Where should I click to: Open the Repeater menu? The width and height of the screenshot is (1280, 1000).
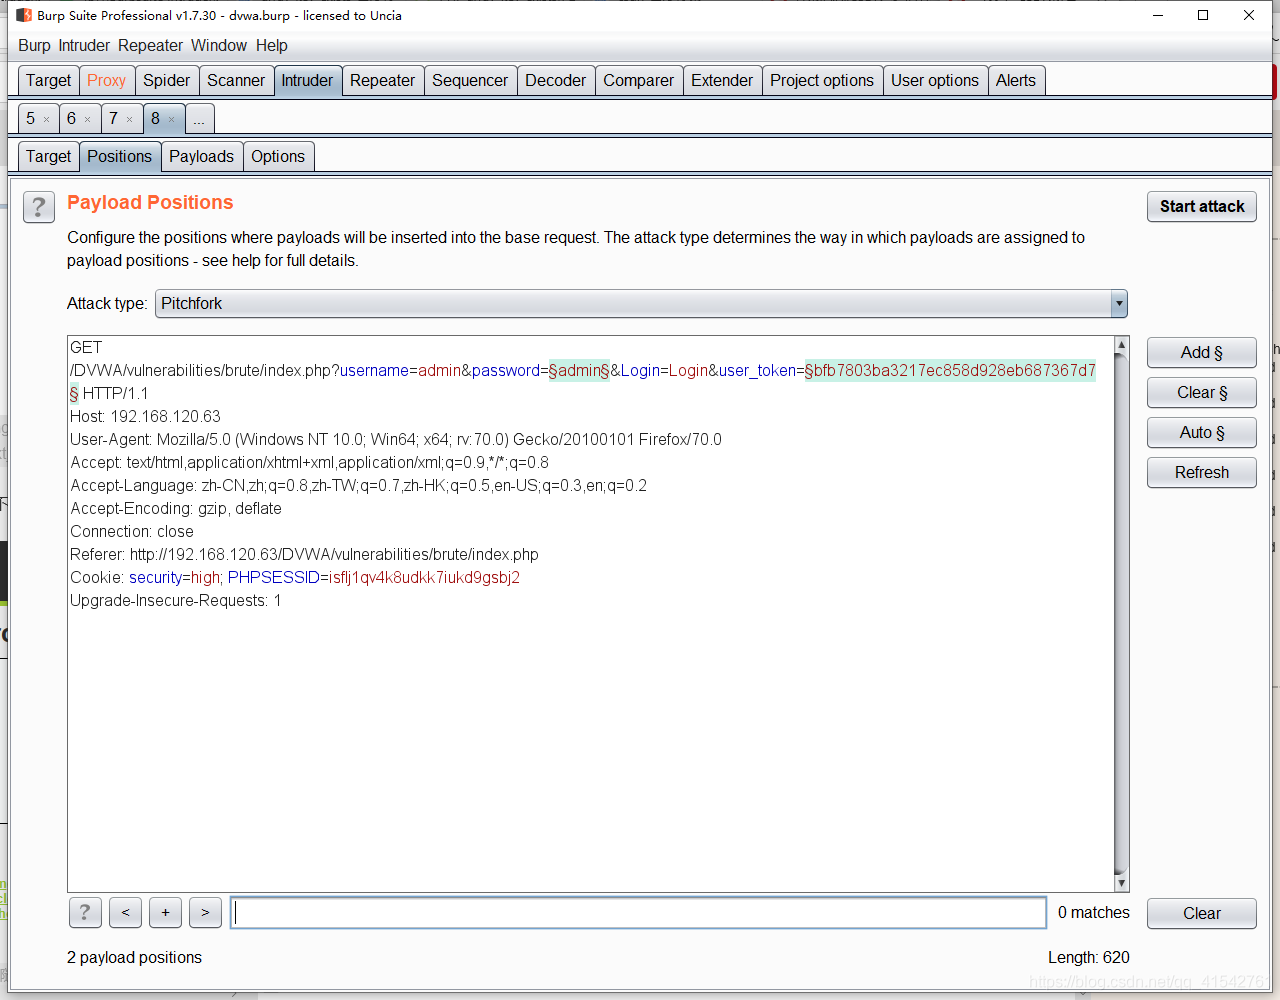click(150, 45)
